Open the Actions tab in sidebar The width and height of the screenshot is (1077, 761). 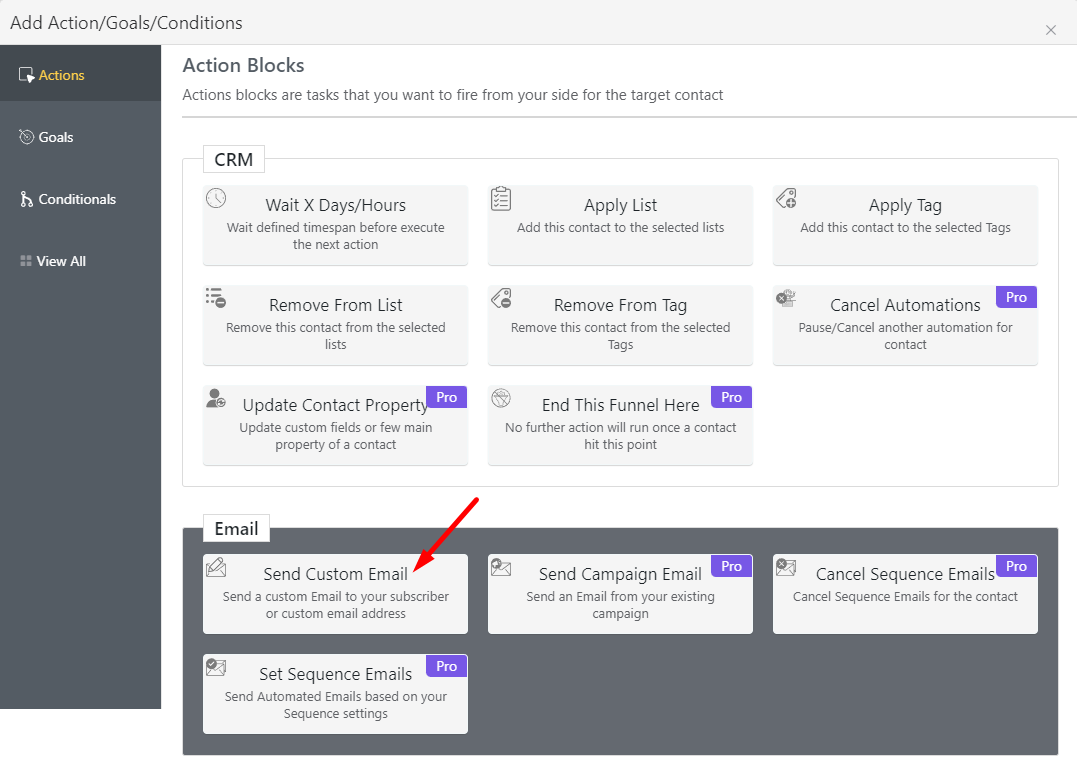tap(80, 75)
